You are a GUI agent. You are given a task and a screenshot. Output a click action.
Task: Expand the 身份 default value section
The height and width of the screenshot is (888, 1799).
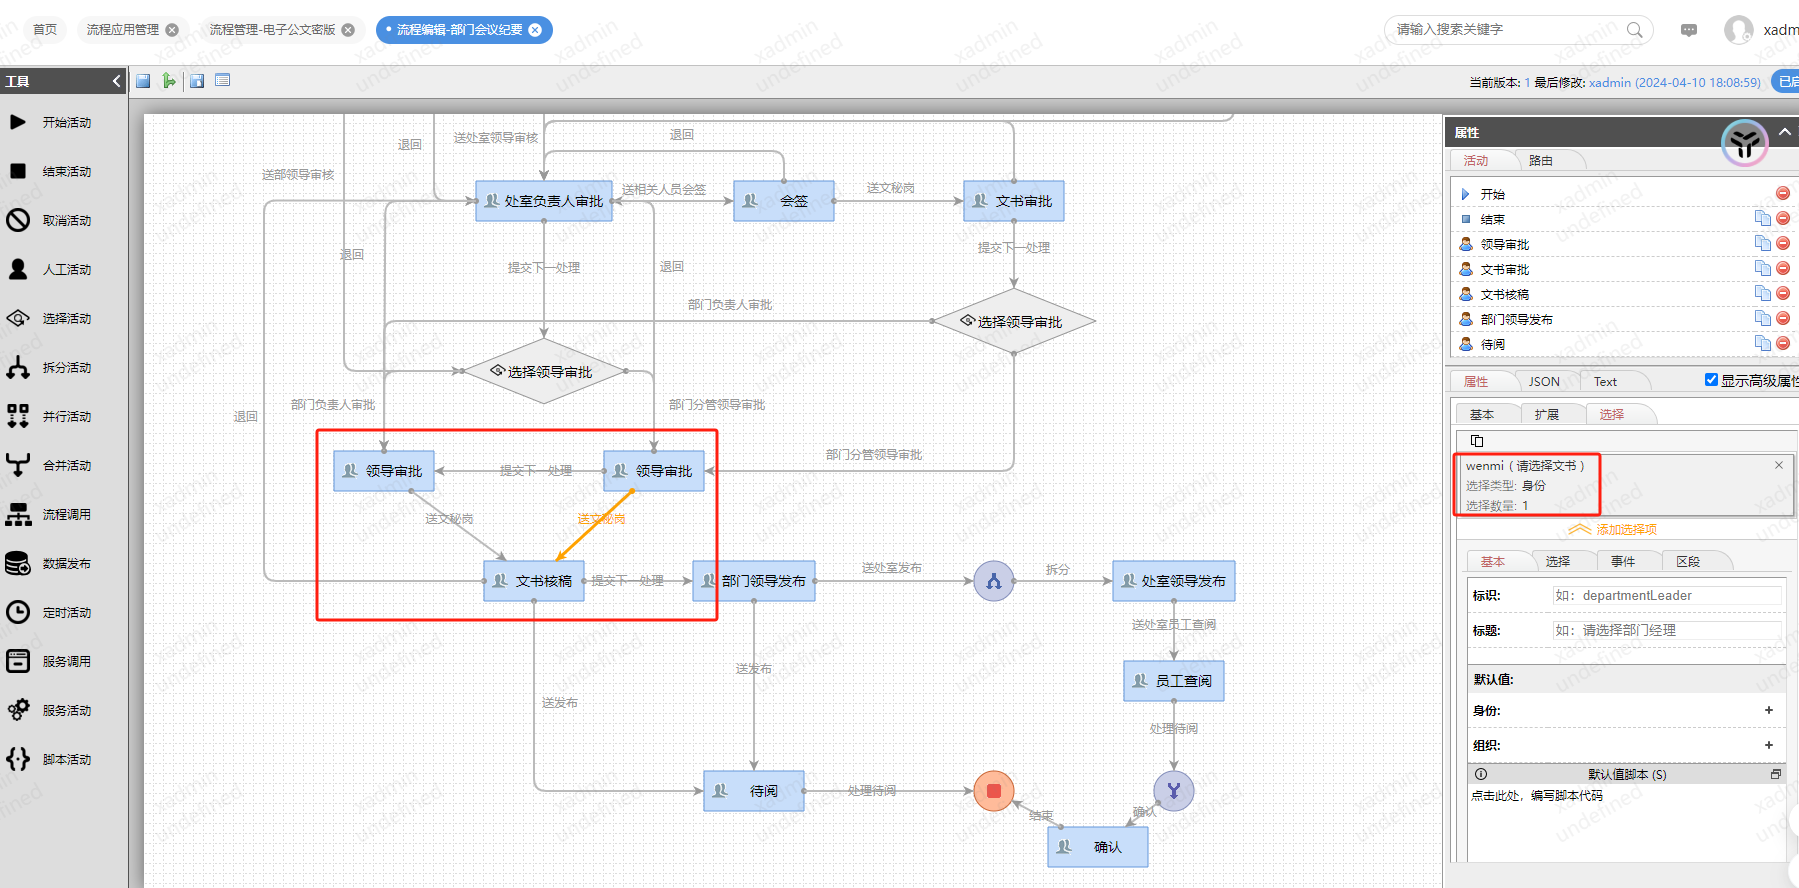click(x=1769, y=710)
